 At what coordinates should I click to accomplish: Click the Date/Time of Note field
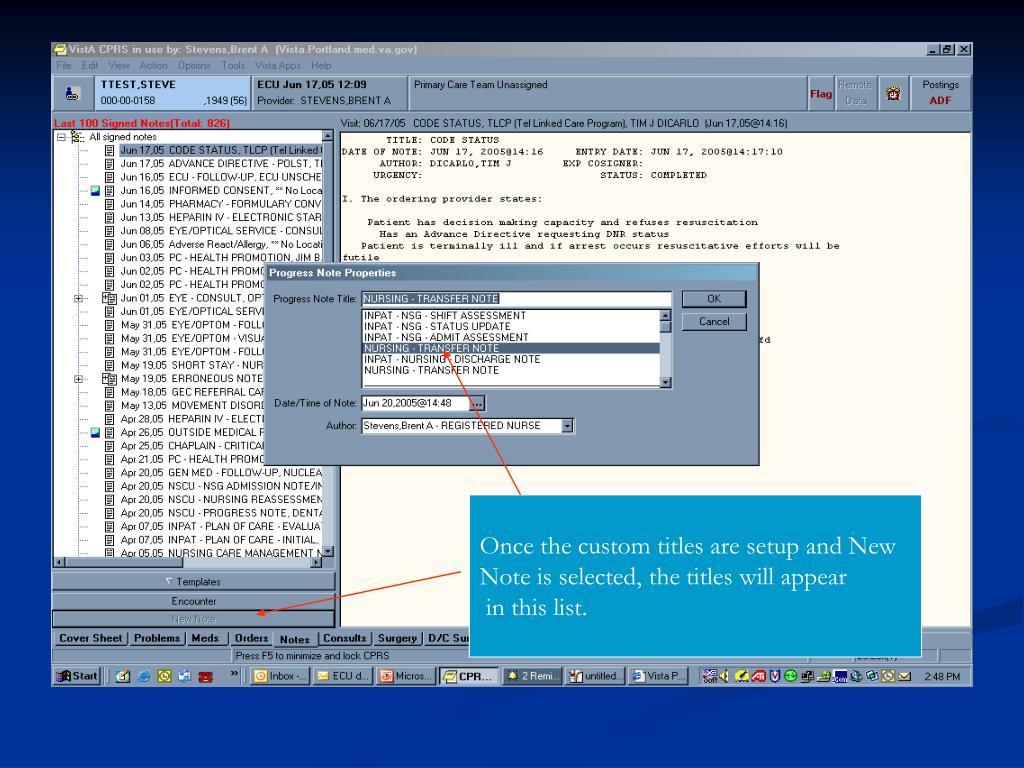pyautogui.click(x=415, y=404)
